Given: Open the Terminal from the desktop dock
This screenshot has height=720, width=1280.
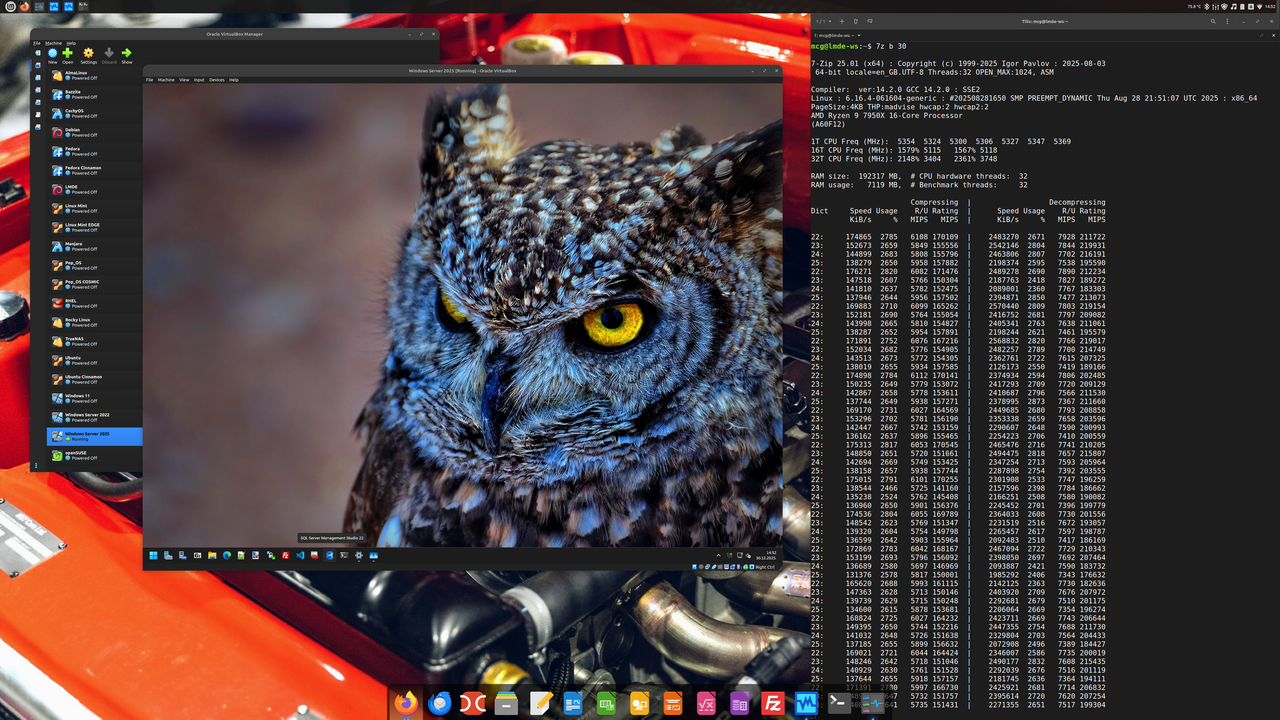Looking at the screenshot, I should point(840,703).
